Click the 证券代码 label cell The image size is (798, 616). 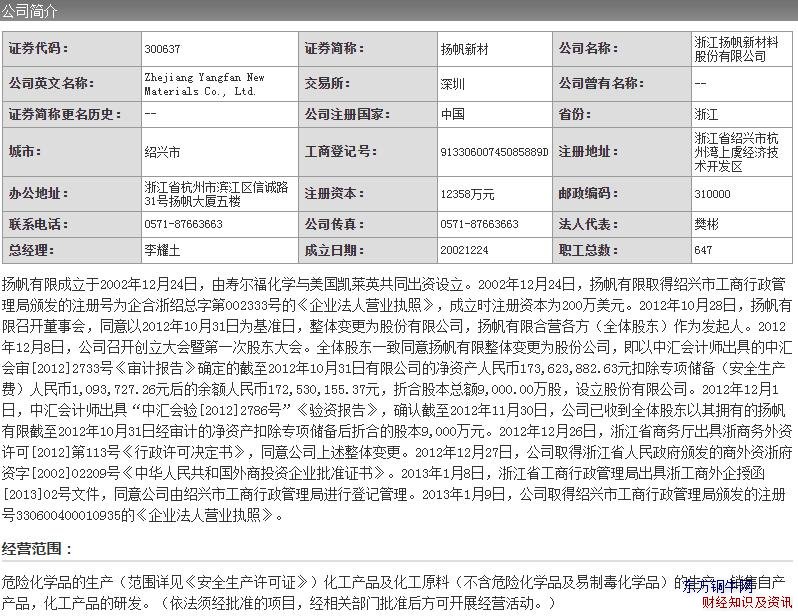72,48
